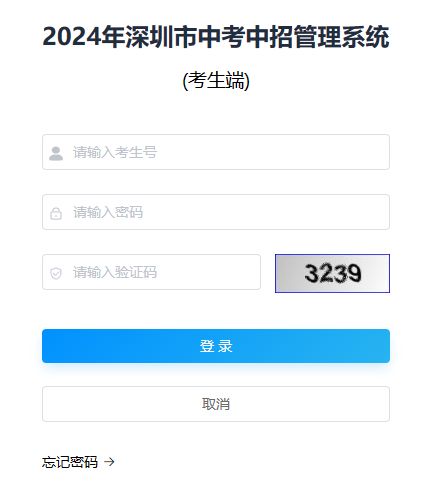Click the placeholder text 请输入考生号

(115, 152)
